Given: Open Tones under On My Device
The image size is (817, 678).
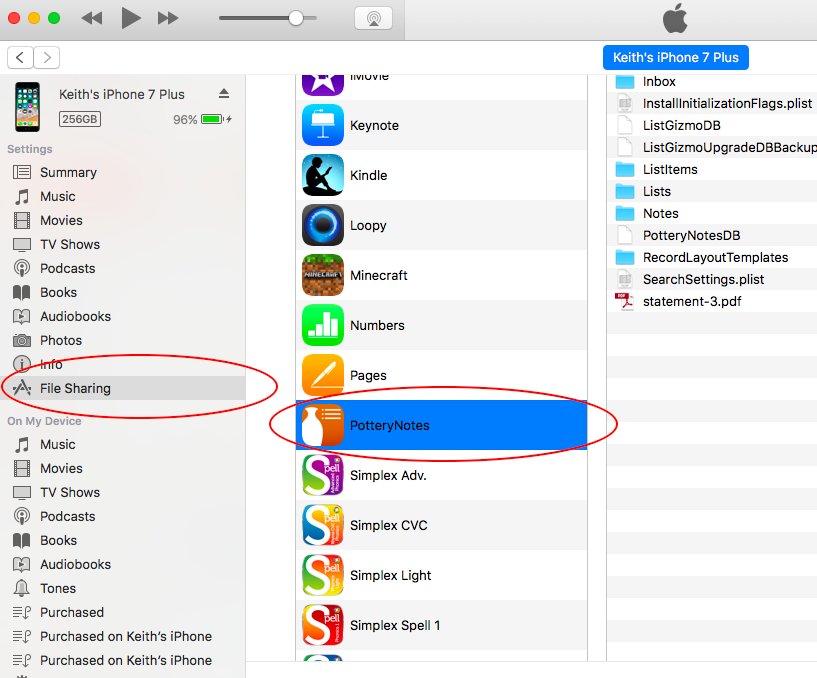Looking at the screenshot, I should click(122, 588).
